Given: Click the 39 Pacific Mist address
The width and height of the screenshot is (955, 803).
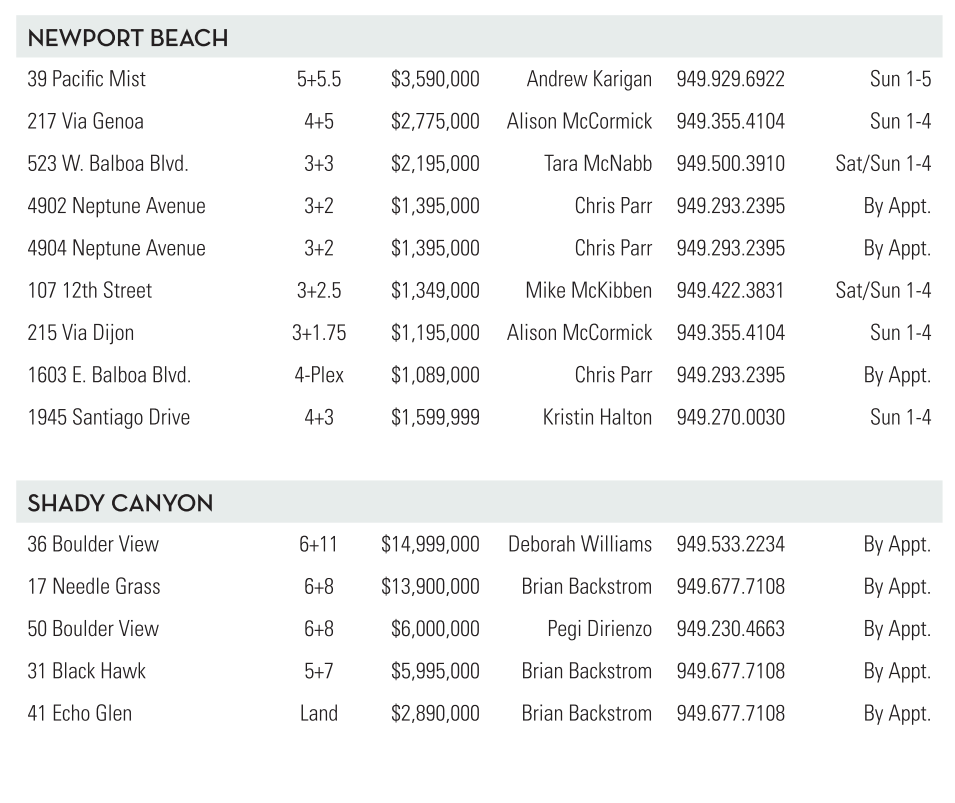Looking at the screenshot, I should tap(86, 79).
